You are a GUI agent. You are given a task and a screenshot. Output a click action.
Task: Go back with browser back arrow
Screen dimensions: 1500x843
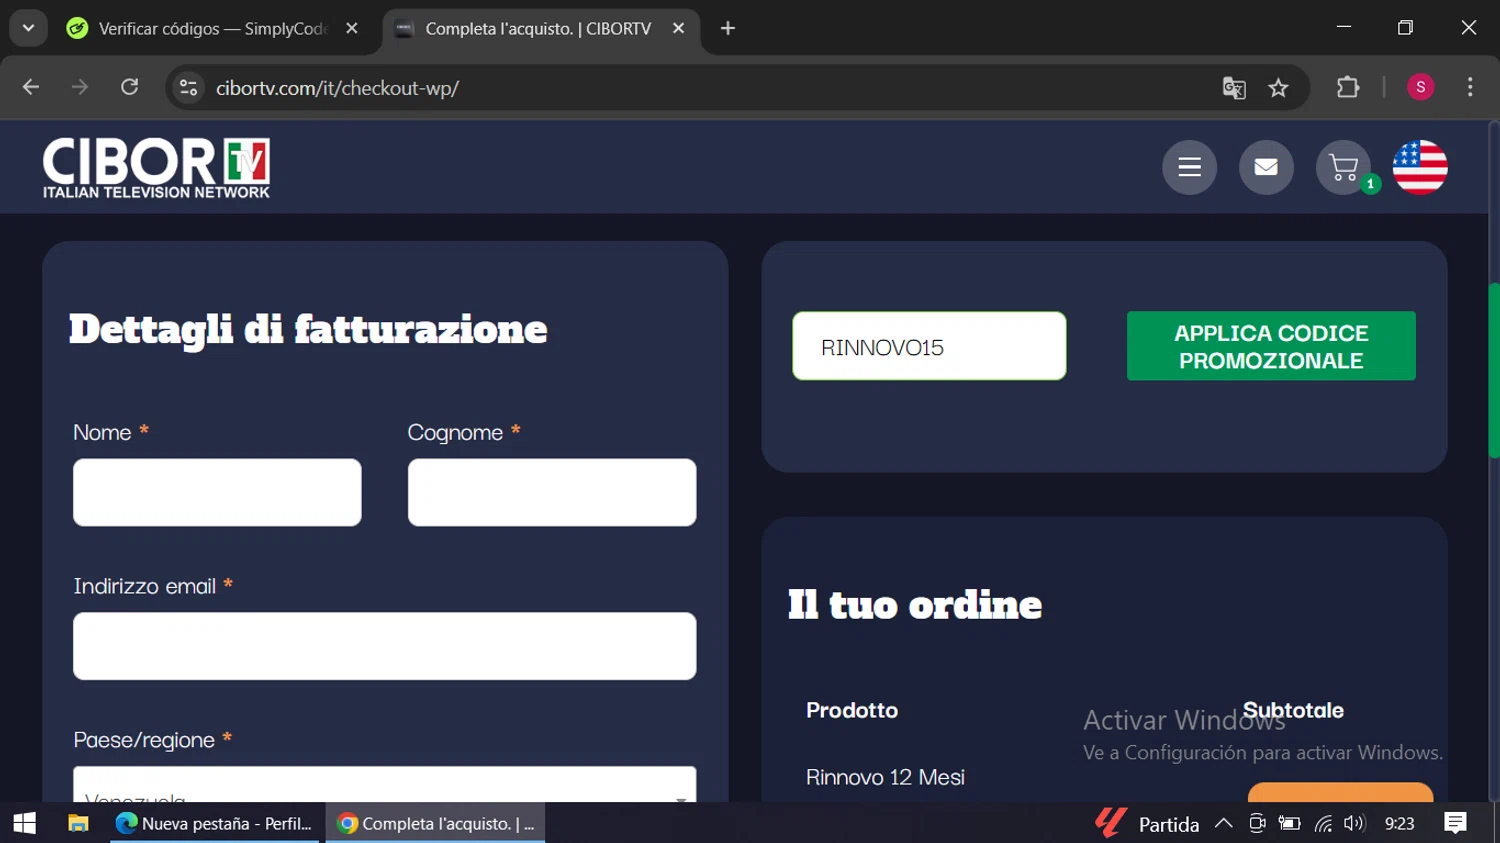tap(31, 88)
